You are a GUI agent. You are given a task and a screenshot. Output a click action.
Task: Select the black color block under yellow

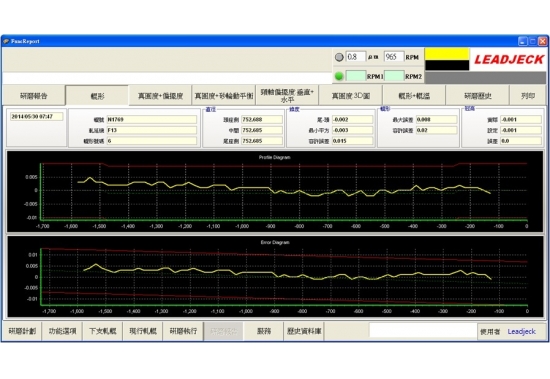coord(447,65)
